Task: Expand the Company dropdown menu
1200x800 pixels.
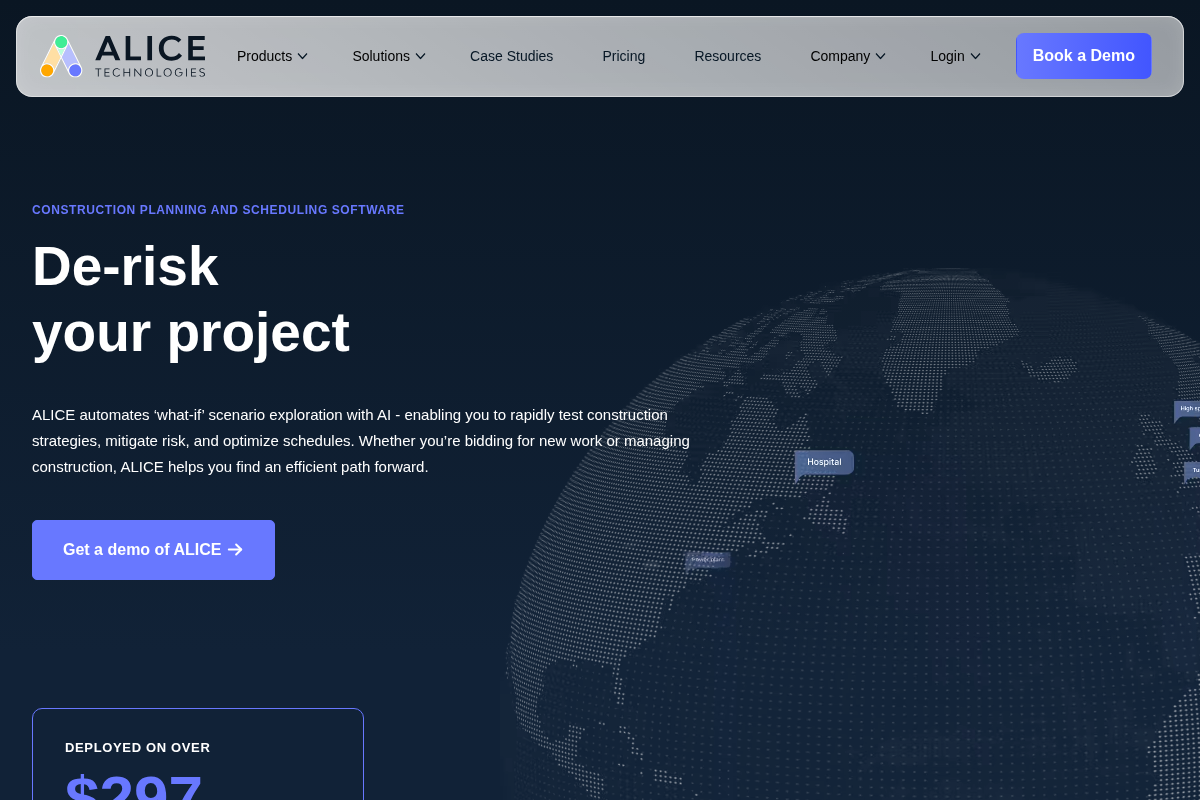Action: [848, 56]
